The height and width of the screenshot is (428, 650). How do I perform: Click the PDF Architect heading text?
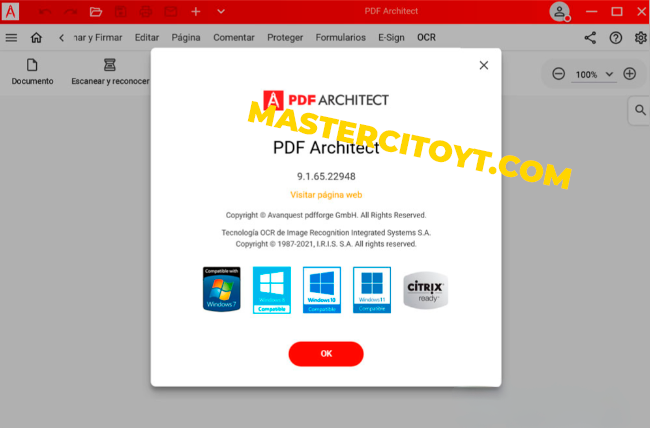click(326, 148)
